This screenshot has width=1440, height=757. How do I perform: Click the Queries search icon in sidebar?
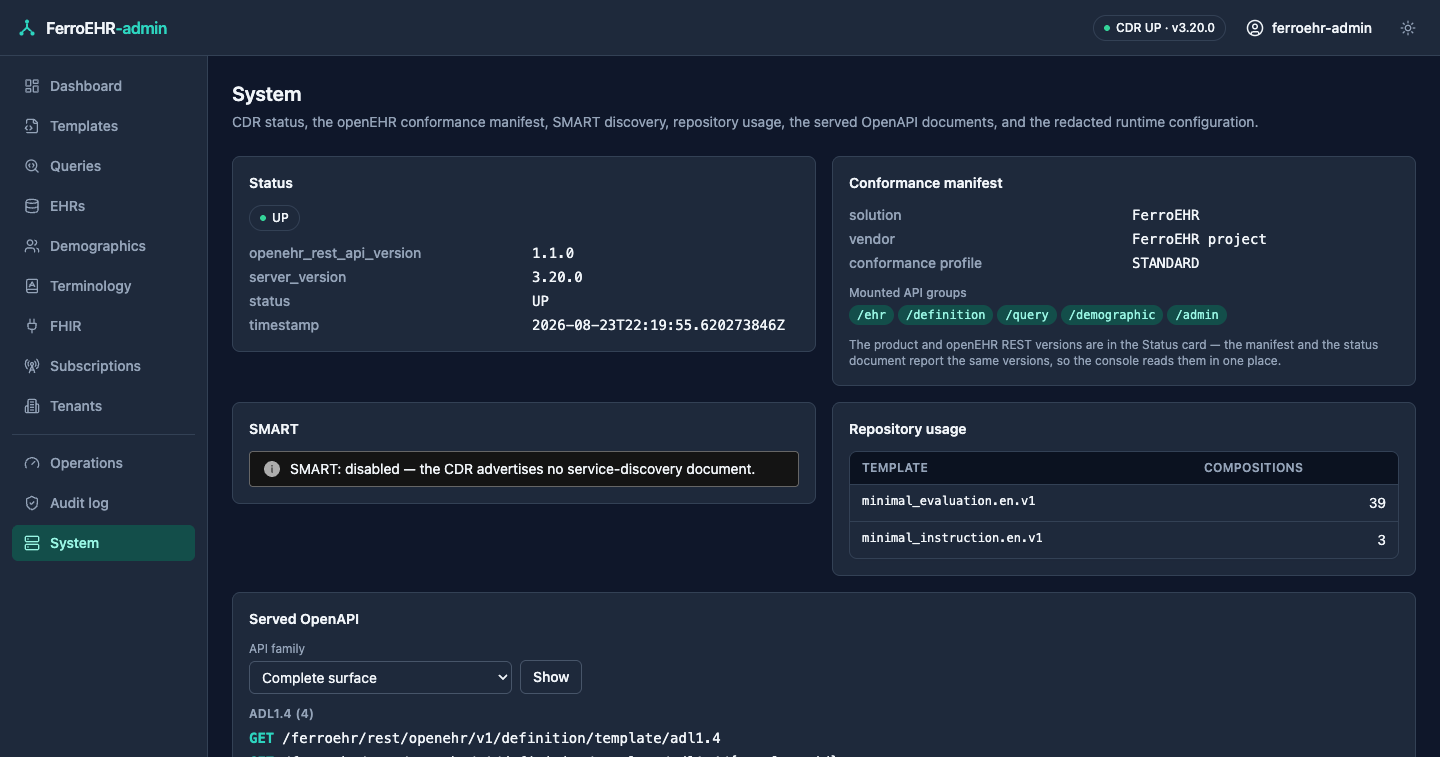coord(32,166)
